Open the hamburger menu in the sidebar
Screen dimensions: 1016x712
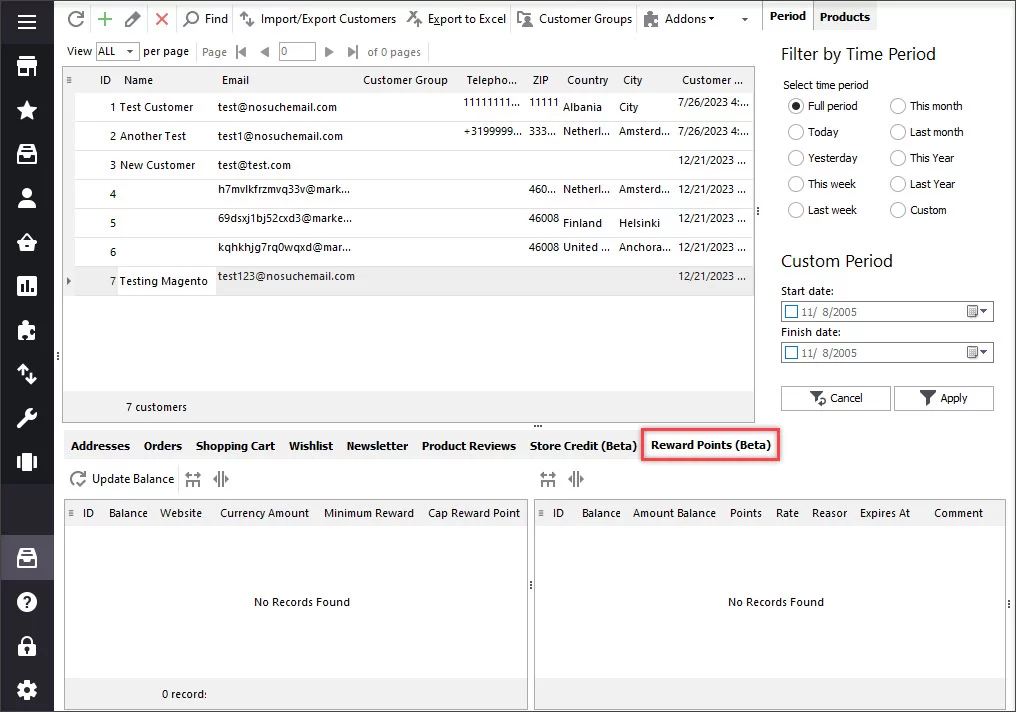pyautogui.click(x=27, y=22)
